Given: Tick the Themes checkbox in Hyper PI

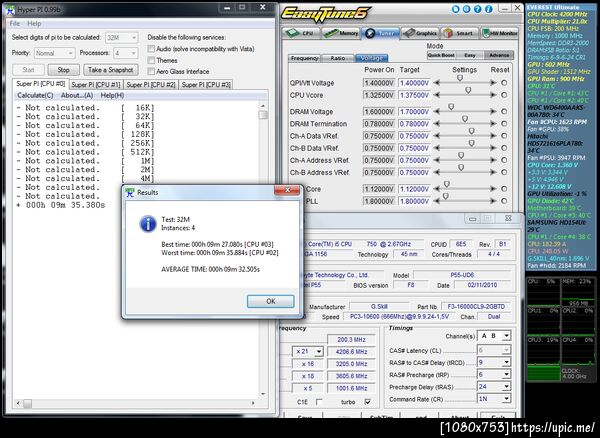Looking at the screenshot, I should pyautogui.click(x=152, y=60).
